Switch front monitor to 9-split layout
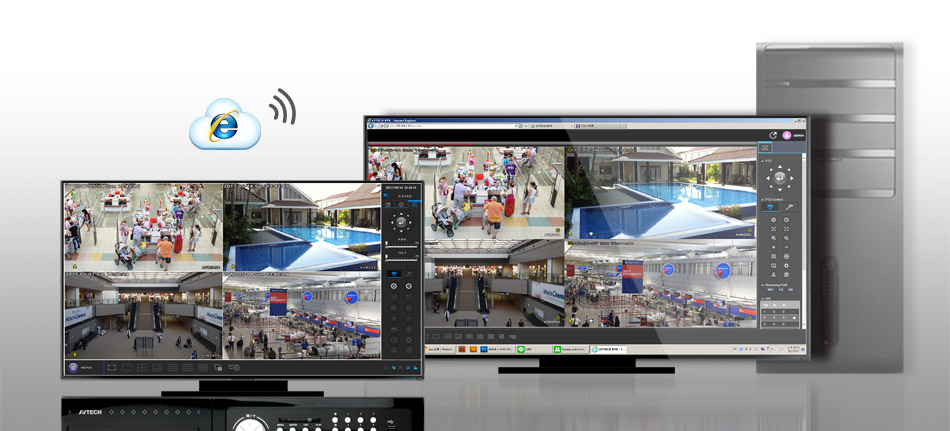Image resolution: width=950 pixels, height=431 pixels. [x=173, y=367]
